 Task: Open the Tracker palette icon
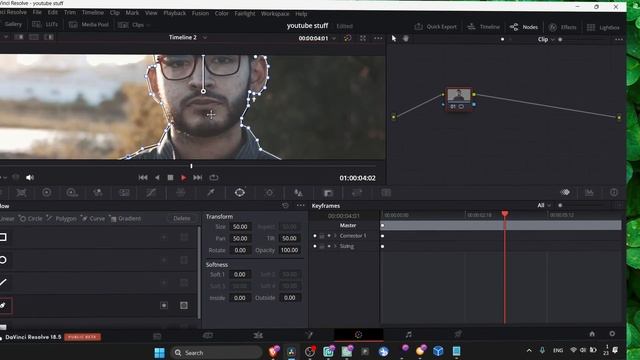(x=269, y=193)
